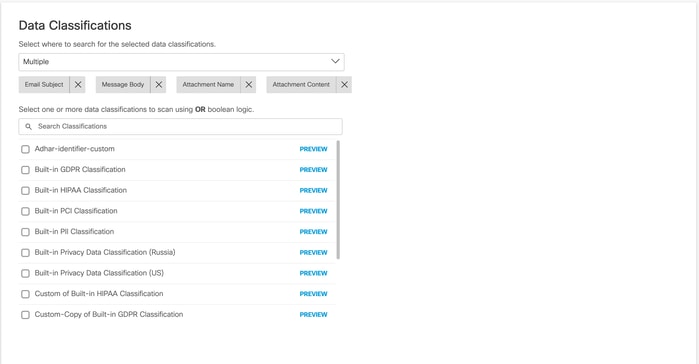Click the search magnifier icon

[29, 127]
